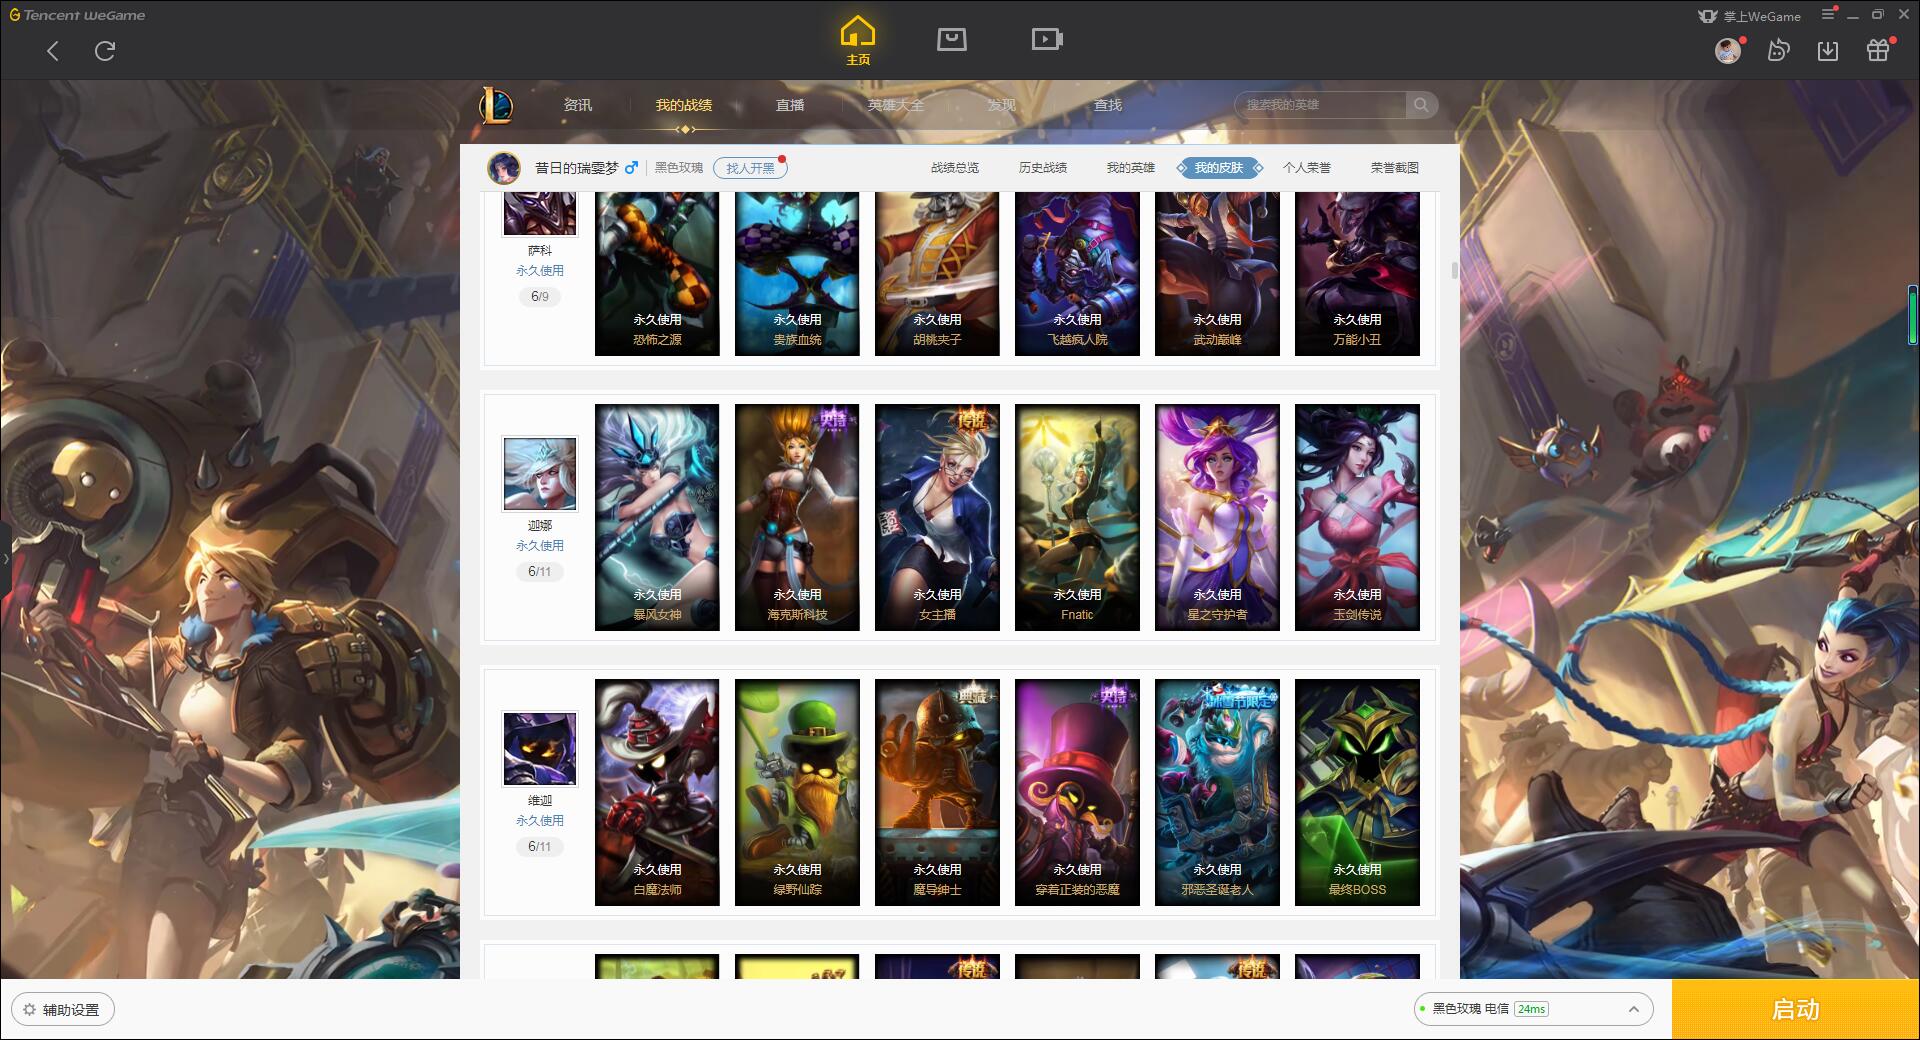Open the 查找 tab

(x=1108, y=105)
